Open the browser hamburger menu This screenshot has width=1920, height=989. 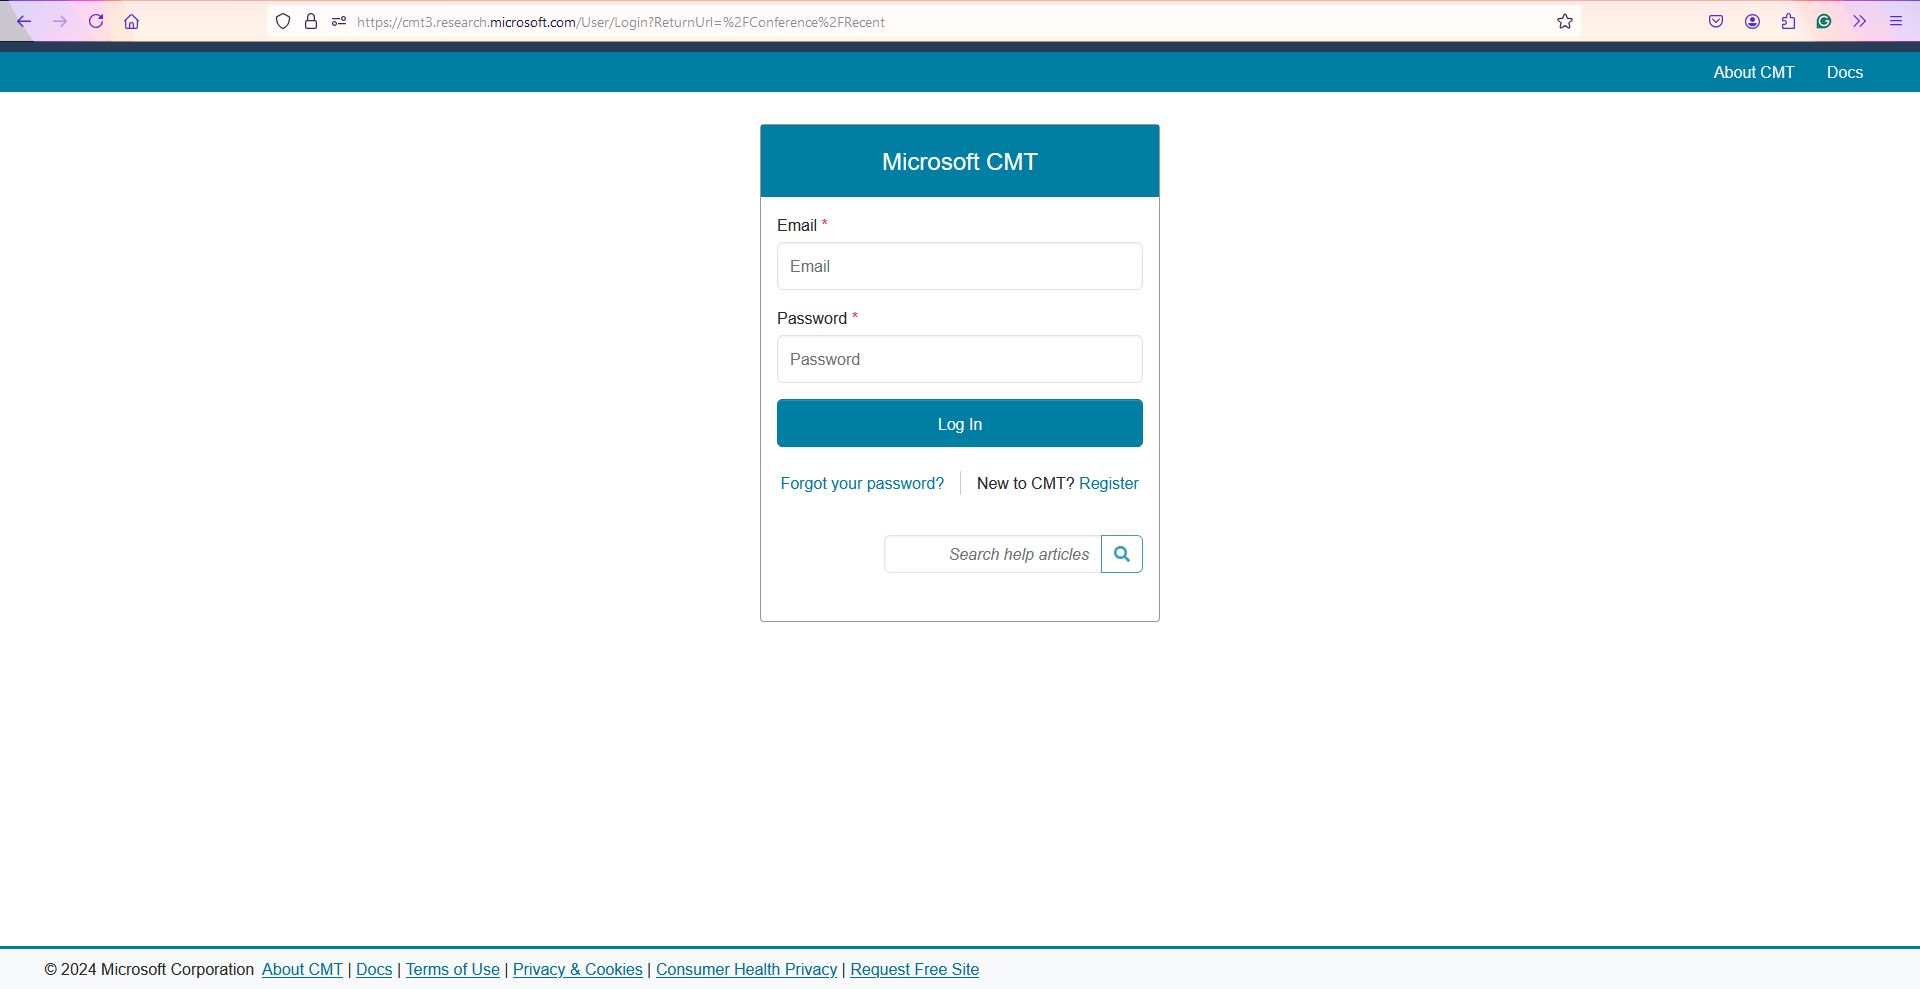(x=1896, y=21)
